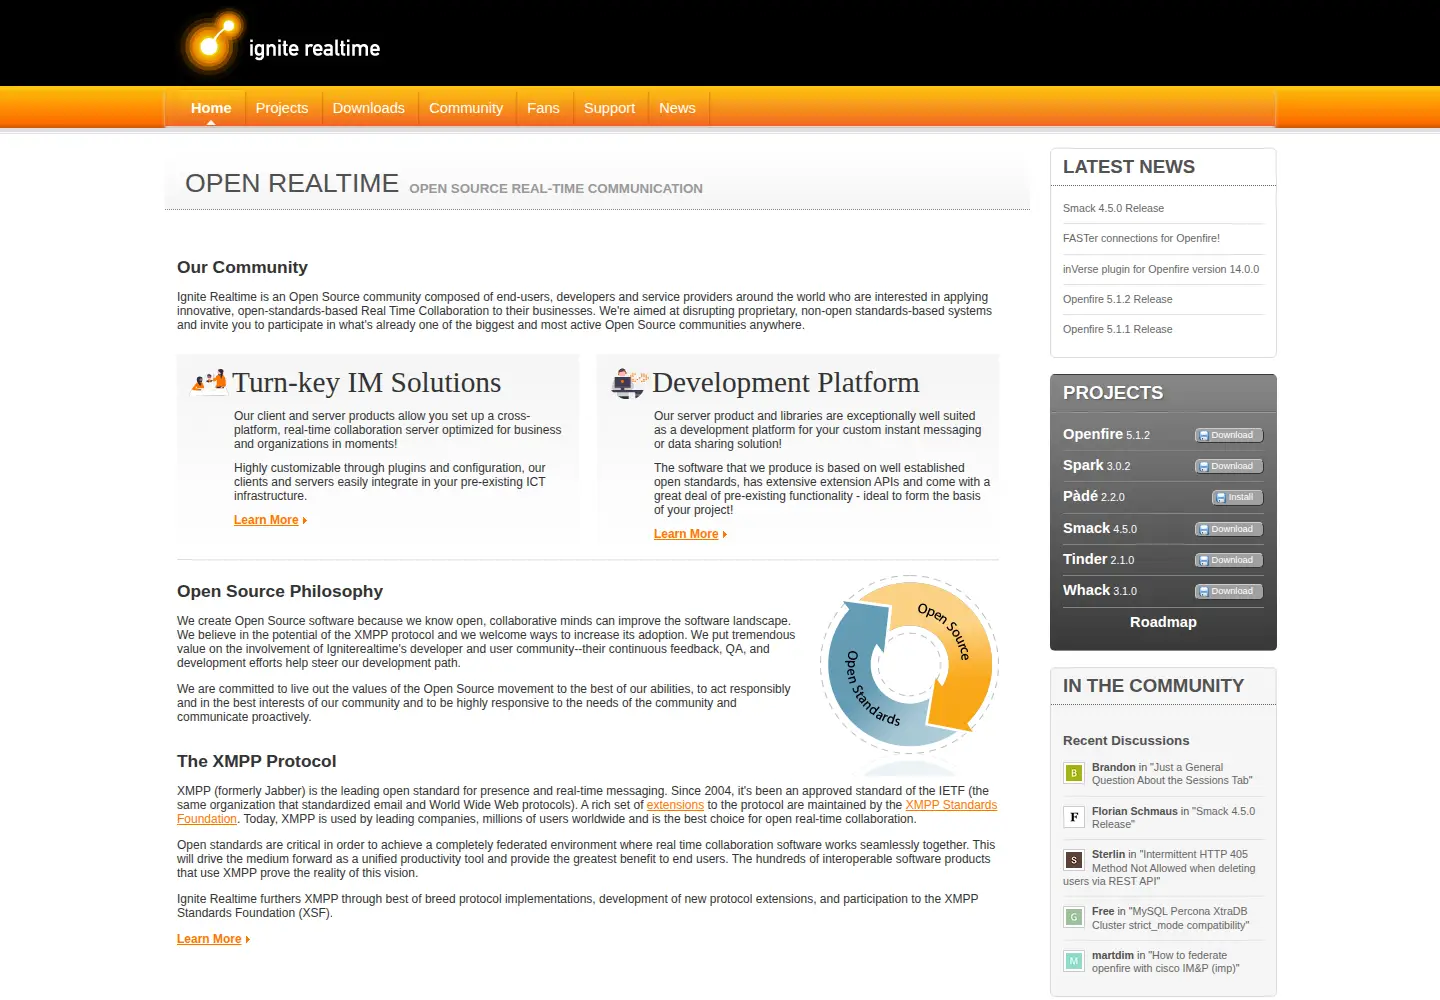1440x1000 pixels.
Task: Open the Community menu item
Action: tap(466, 108)
